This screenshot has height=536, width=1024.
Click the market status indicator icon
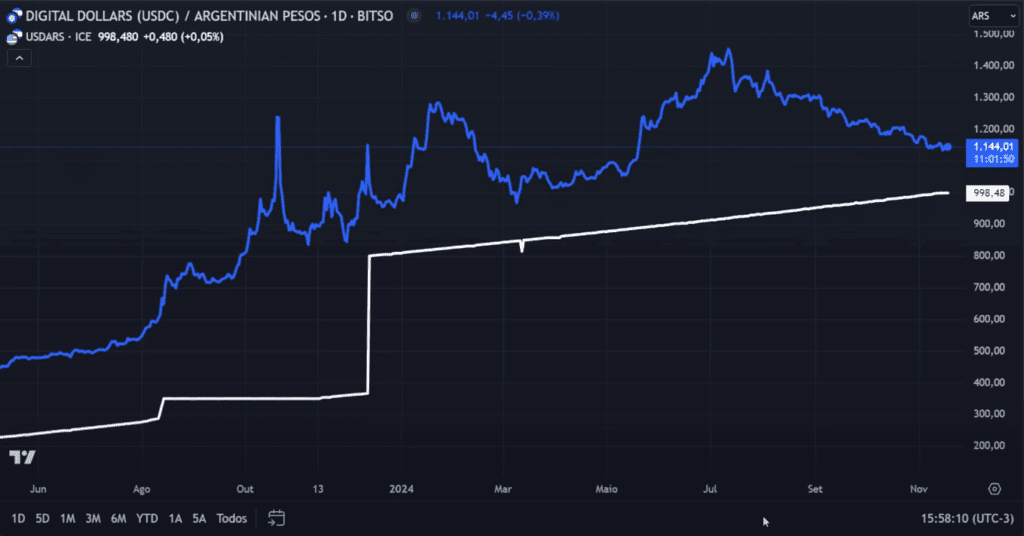[412, 16]
